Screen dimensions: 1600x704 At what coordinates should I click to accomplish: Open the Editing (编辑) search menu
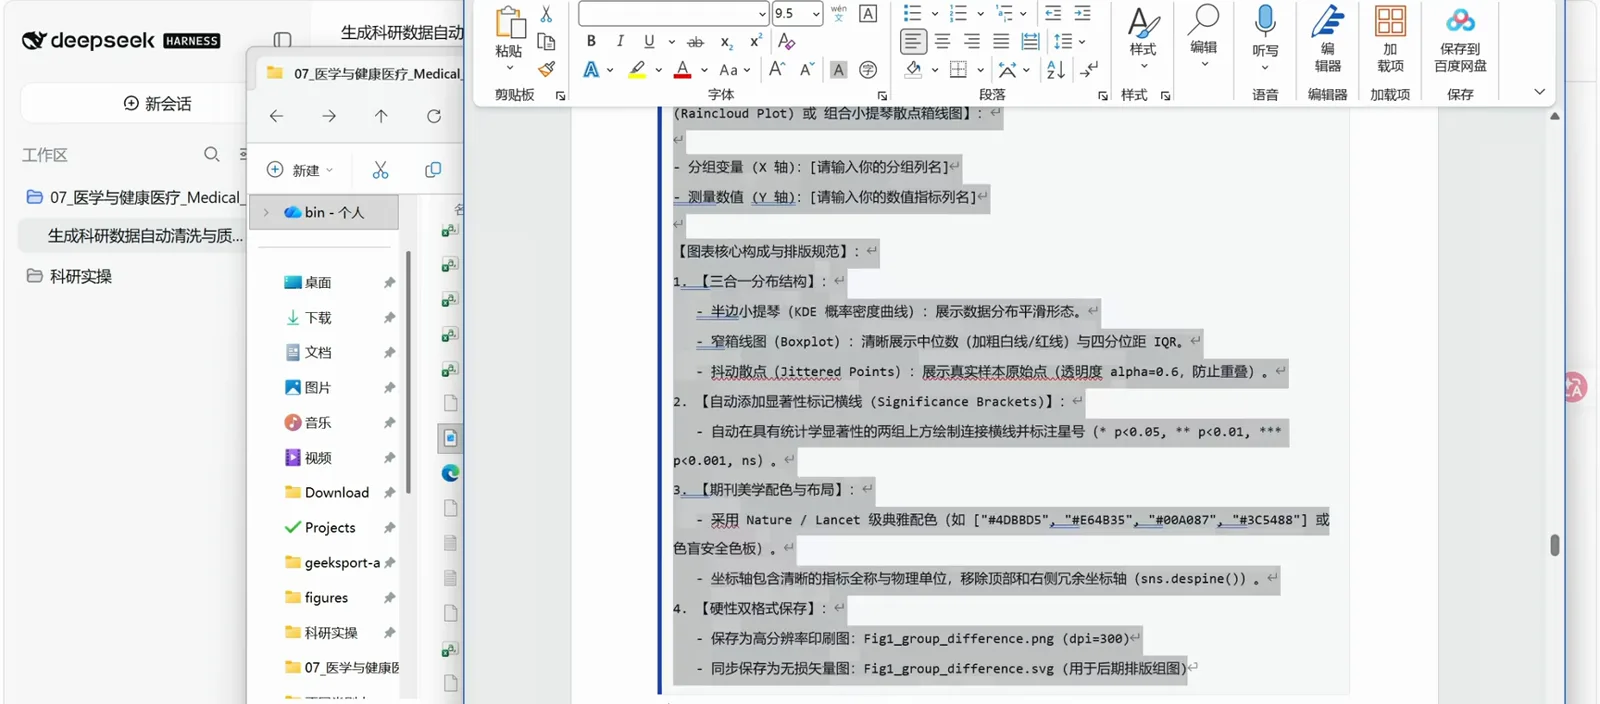[1203, 37]
